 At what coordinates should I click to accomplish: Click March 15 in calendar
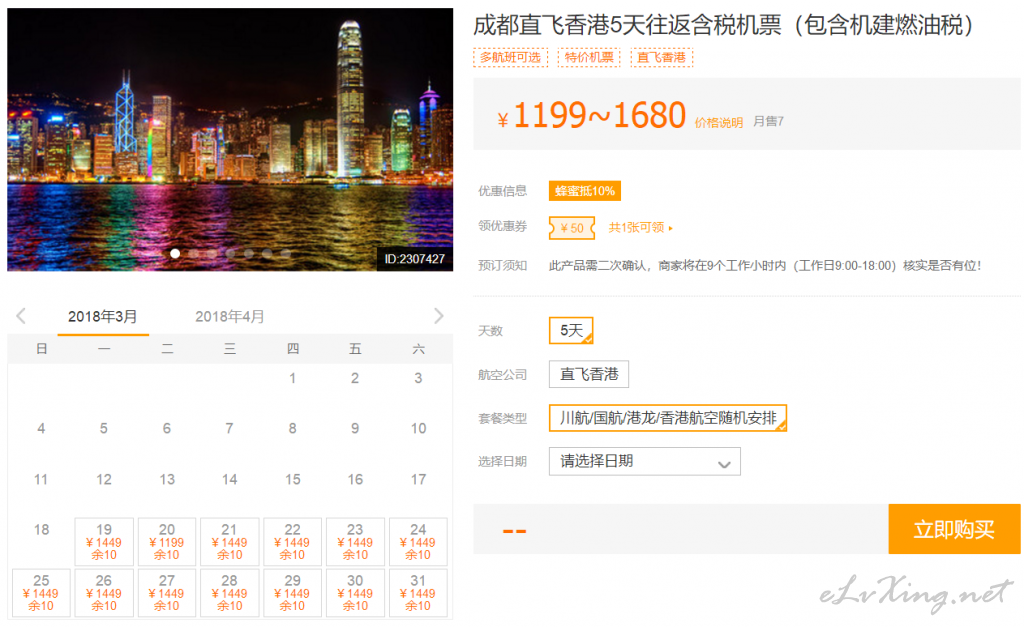tap(293, 479)
